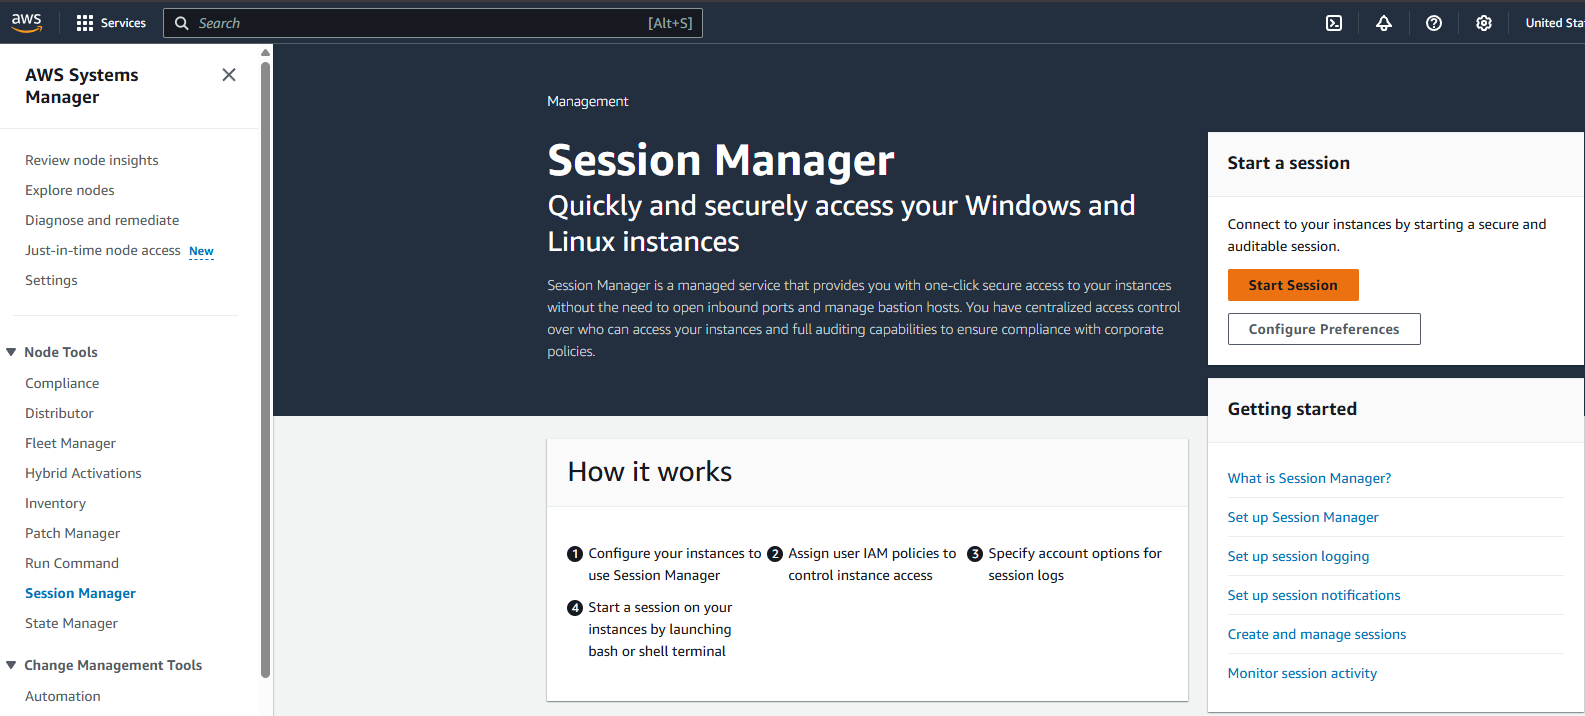Open Set up Session Manager link
The height and width of the screenshot is (716, 1585).
click(x=1303, y=517)
